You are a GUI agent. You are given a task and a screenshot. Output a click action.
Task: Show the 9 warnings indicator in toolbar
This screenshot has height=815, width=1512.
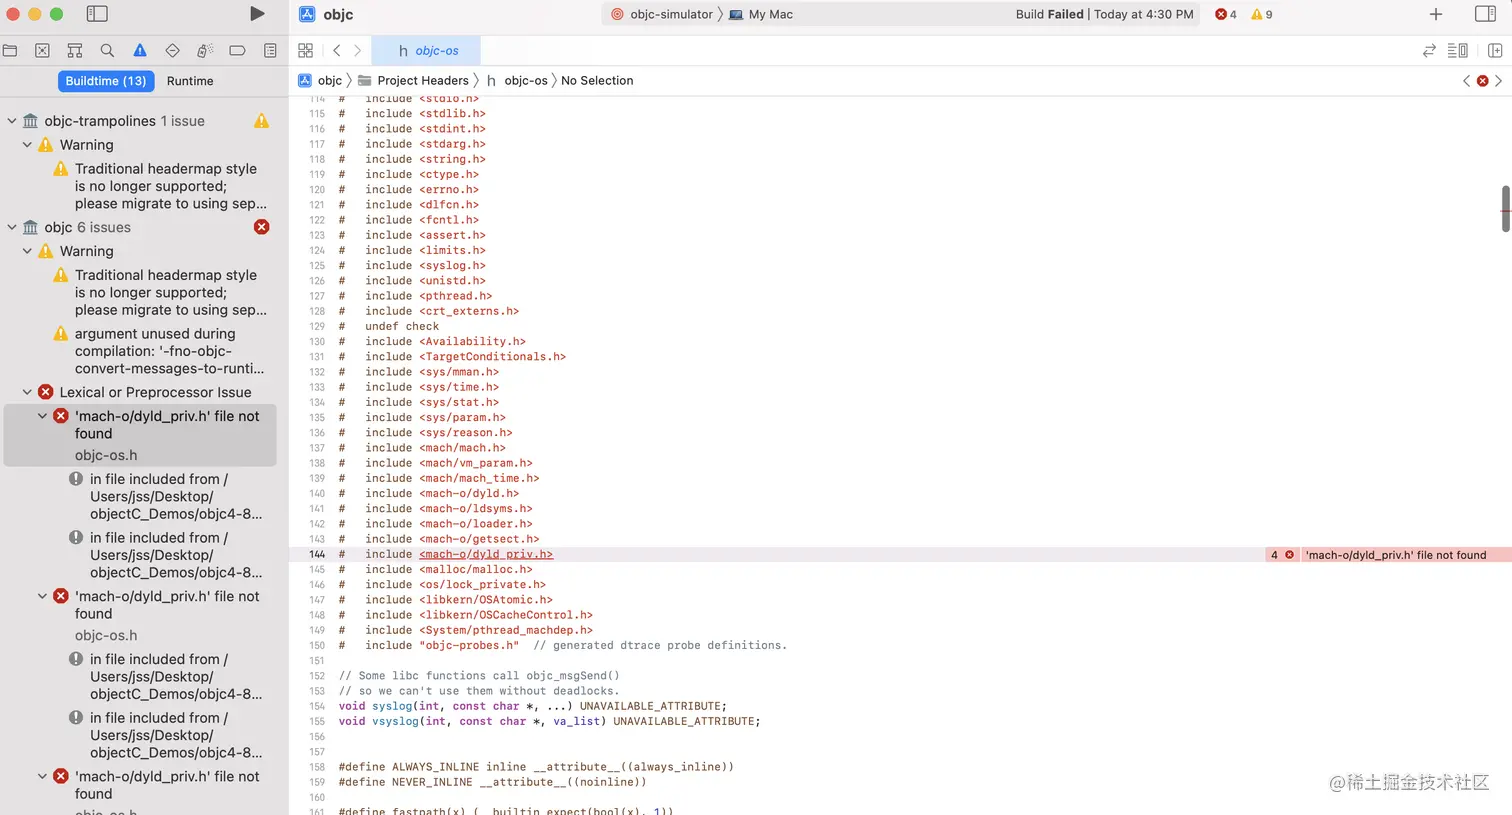1262,14
